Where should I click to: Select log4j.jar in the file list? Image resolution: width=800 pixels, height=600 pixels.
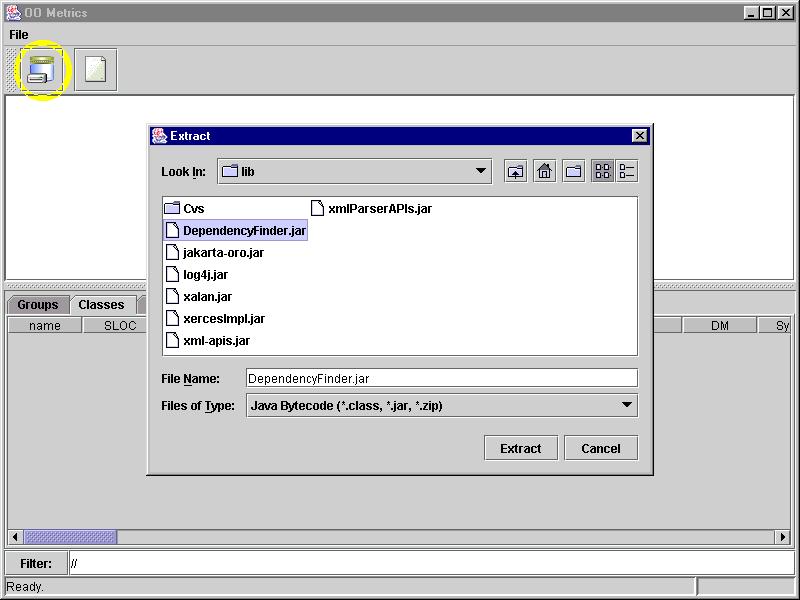click(205, 275)
